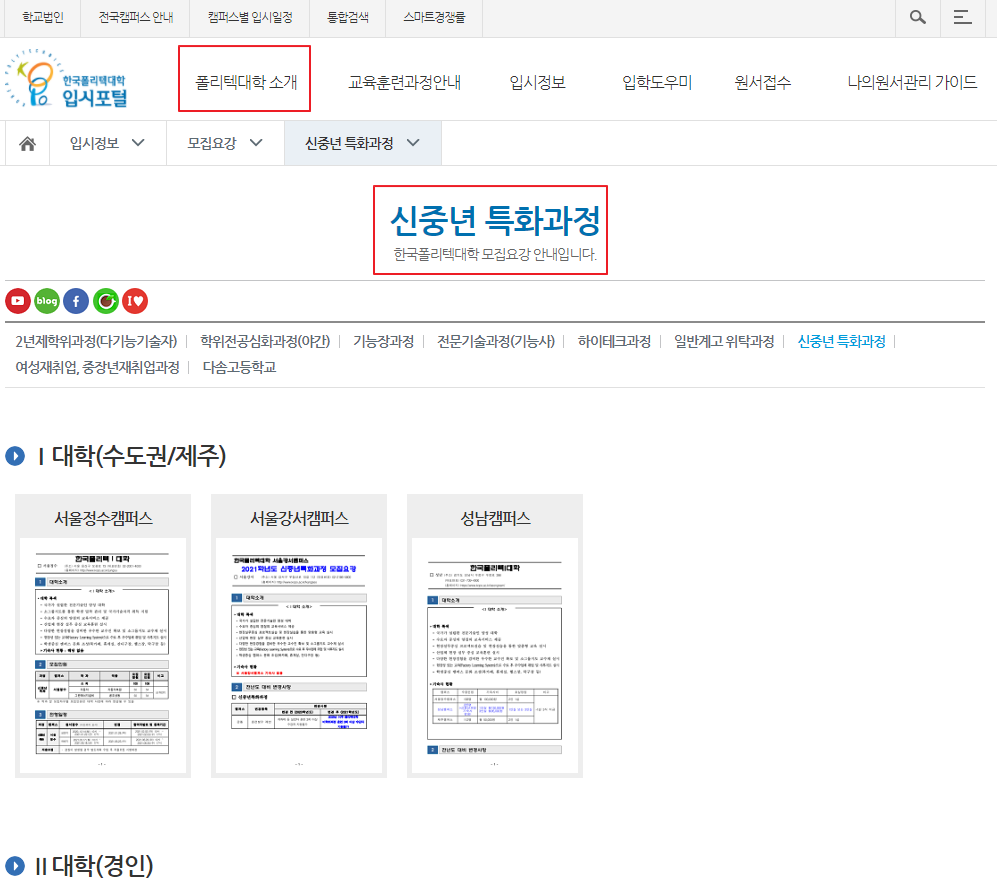Open 입시정보 main menu
Image resolution: width=997 pixels, height=889 pixels.
tap(537, 82)
